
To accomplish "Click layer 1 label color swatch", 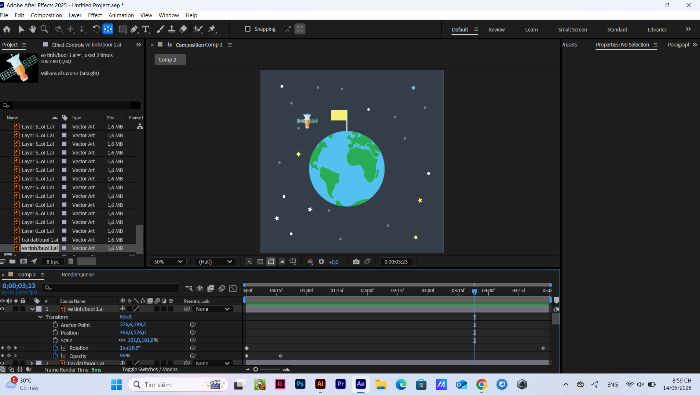I will click(x=39, y=309).
